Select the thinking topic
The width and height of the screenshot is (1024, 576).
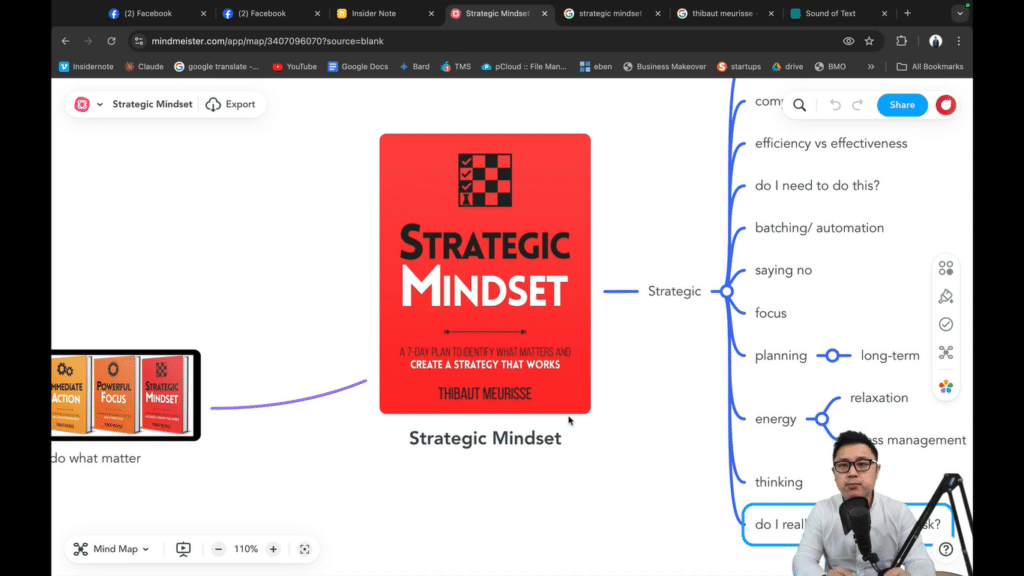[x=778, y=483]
